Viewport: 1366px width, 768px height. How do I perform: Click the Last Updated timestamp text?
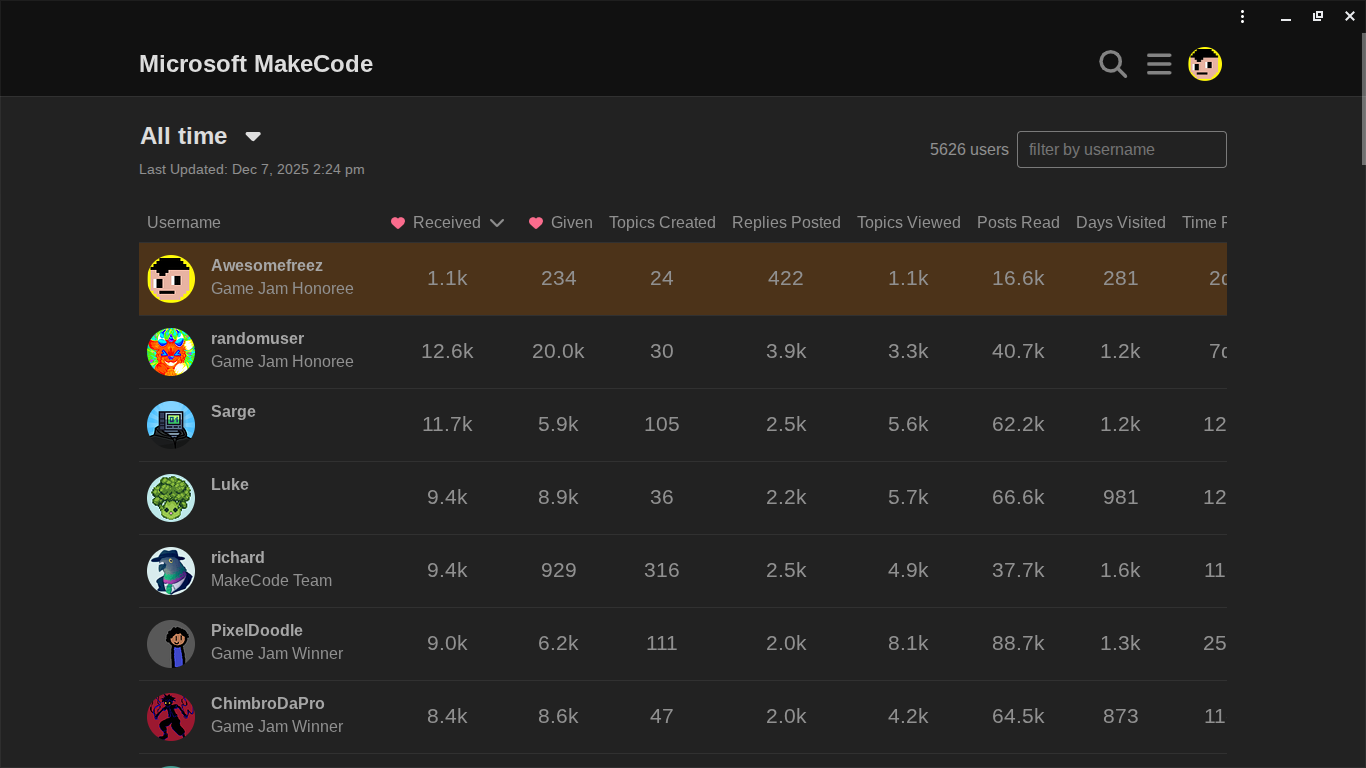tap(252, 170)
